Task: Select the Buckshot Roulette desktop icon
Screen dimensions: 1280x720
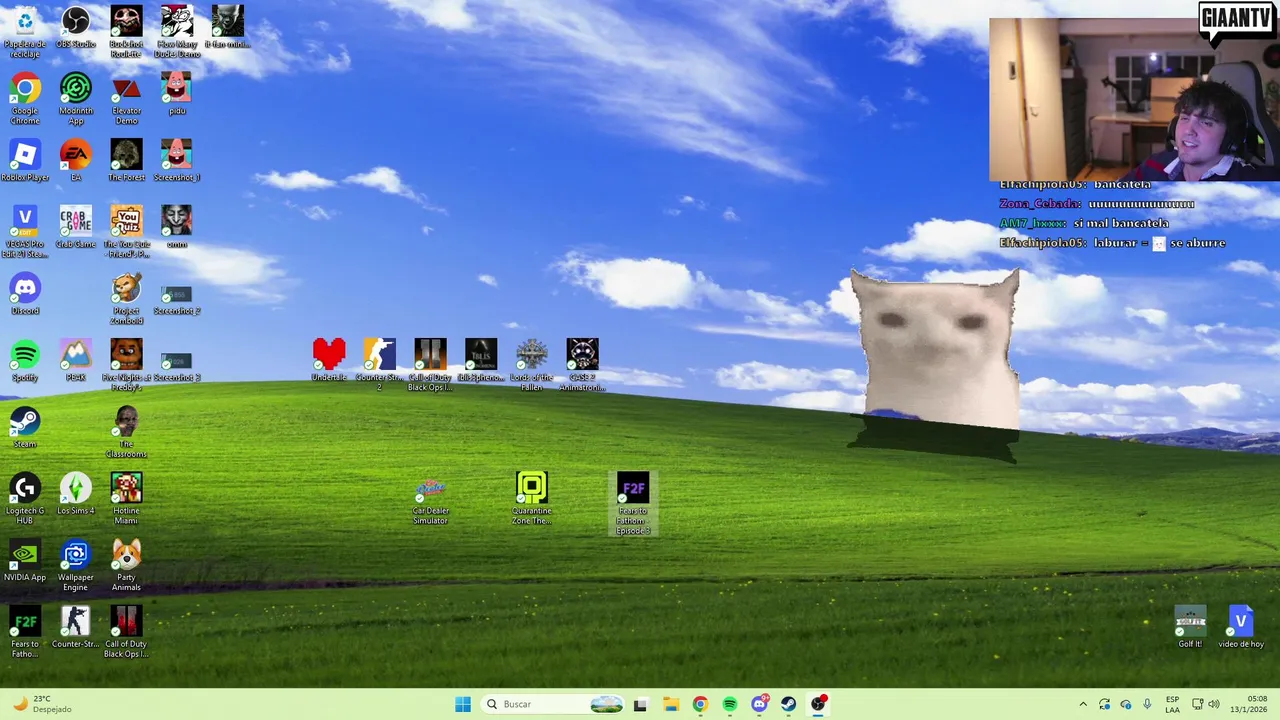Action: (126, 30)
